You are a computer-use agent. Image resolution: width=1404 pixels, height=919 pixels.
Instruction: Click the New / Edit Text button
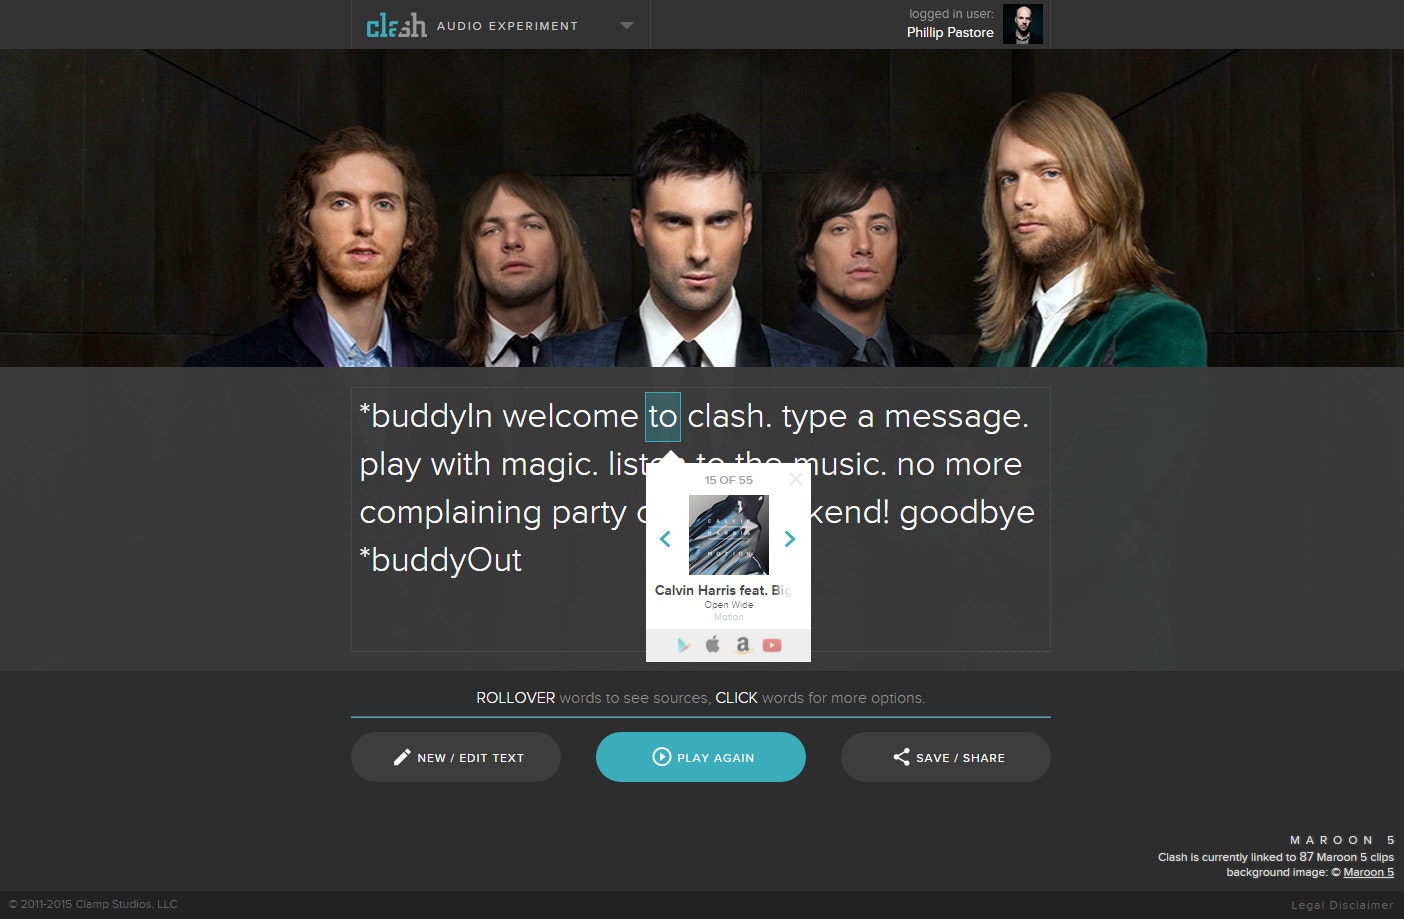click(x=456, y=757)
